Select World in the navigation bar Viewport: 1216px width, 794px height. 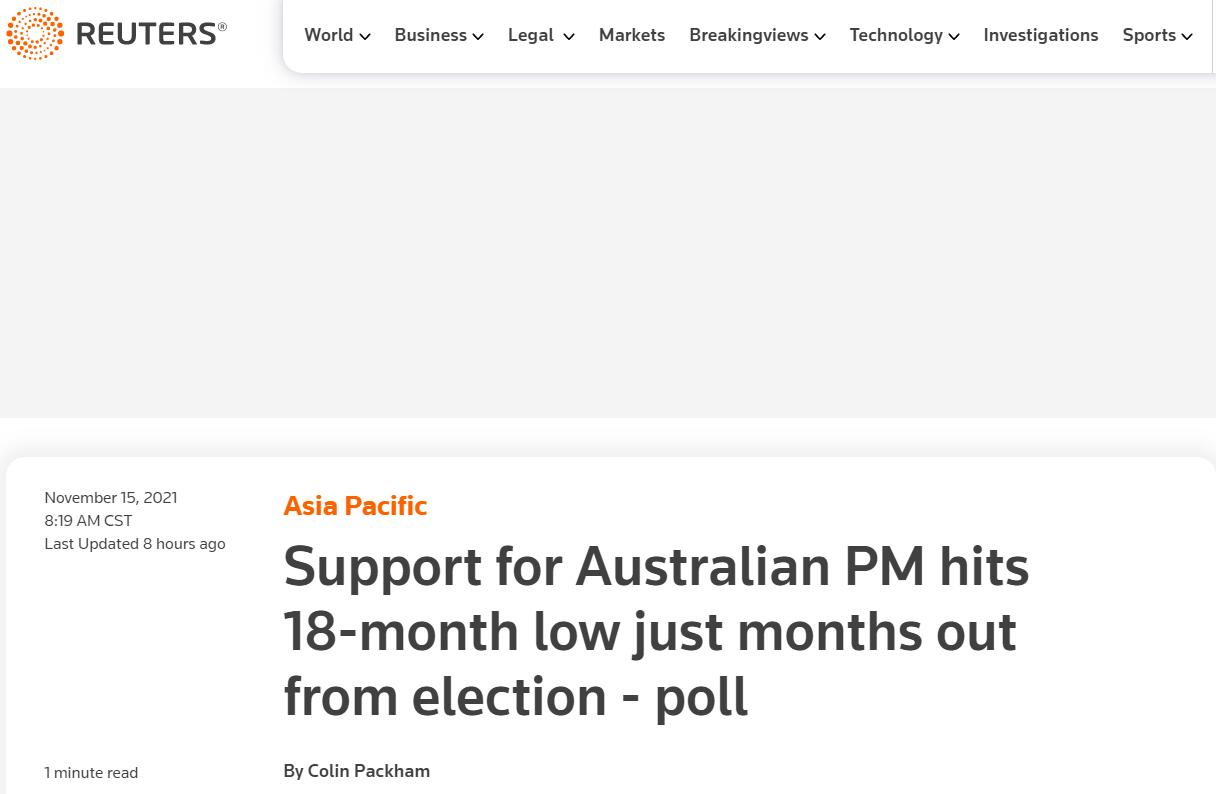[328, 35]
